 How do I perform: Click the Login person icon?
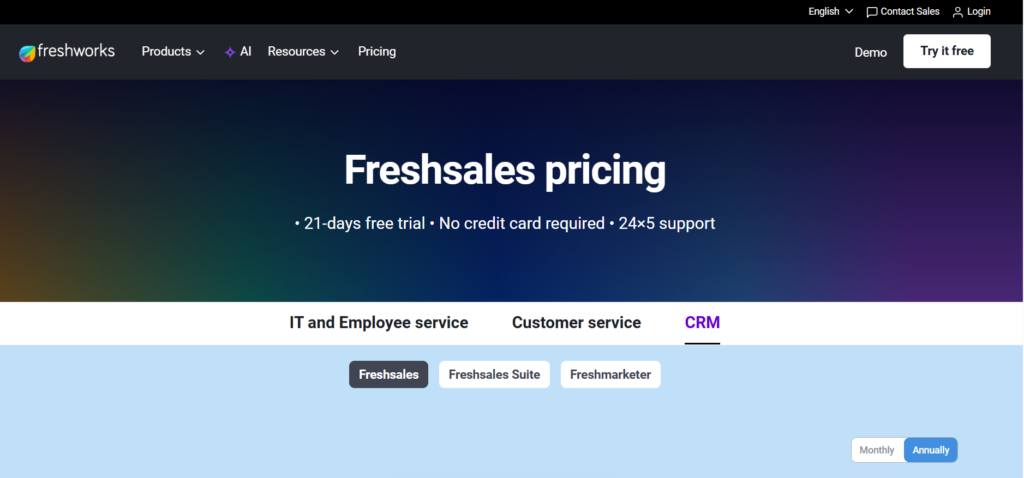958,12
